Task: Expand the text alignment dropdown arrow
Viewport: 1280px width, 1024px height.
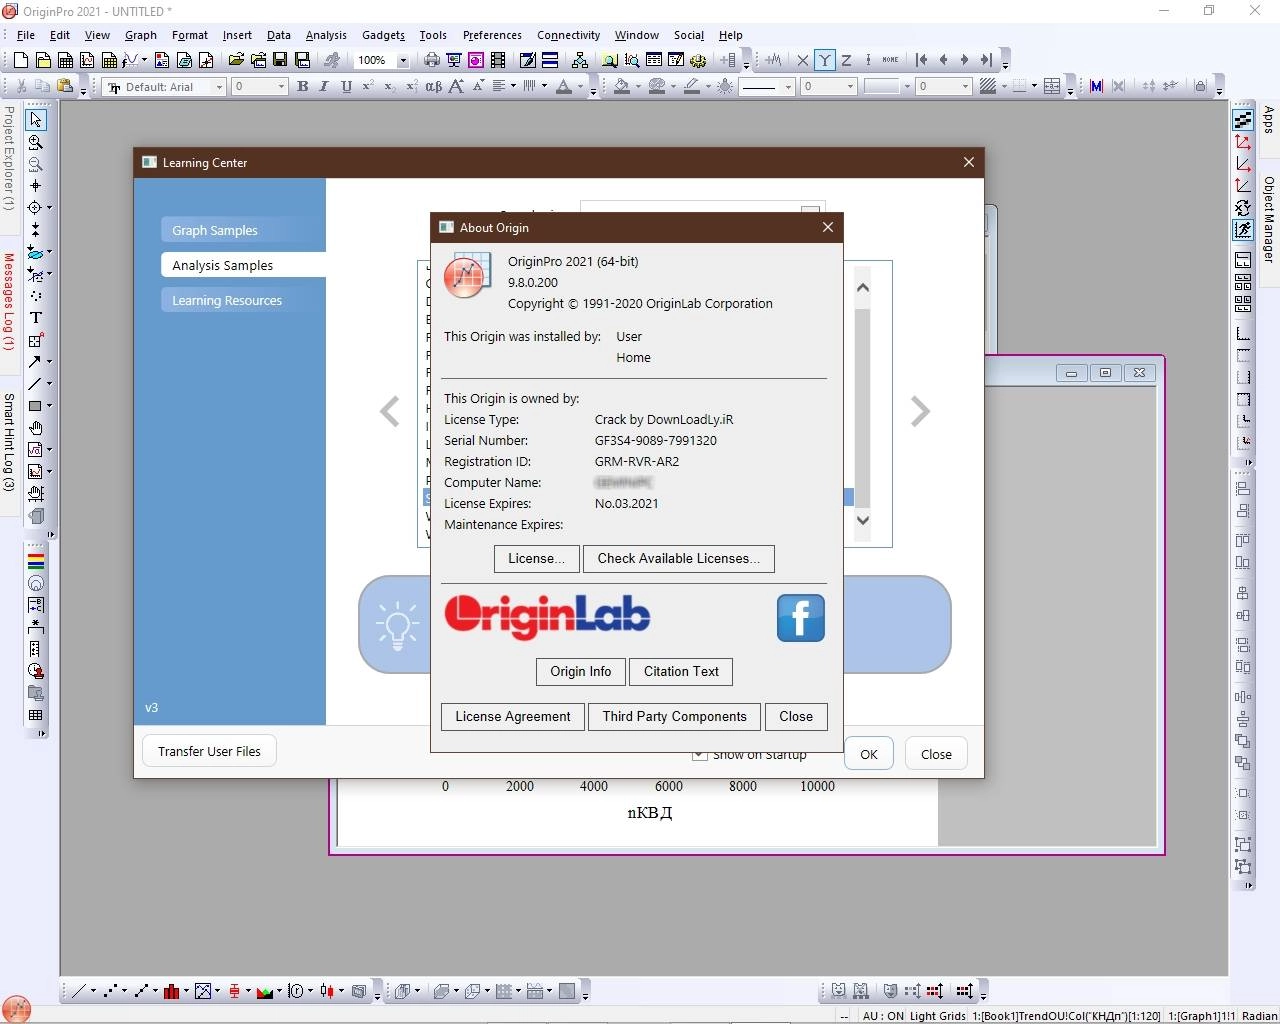Action: tap(513, 87)
